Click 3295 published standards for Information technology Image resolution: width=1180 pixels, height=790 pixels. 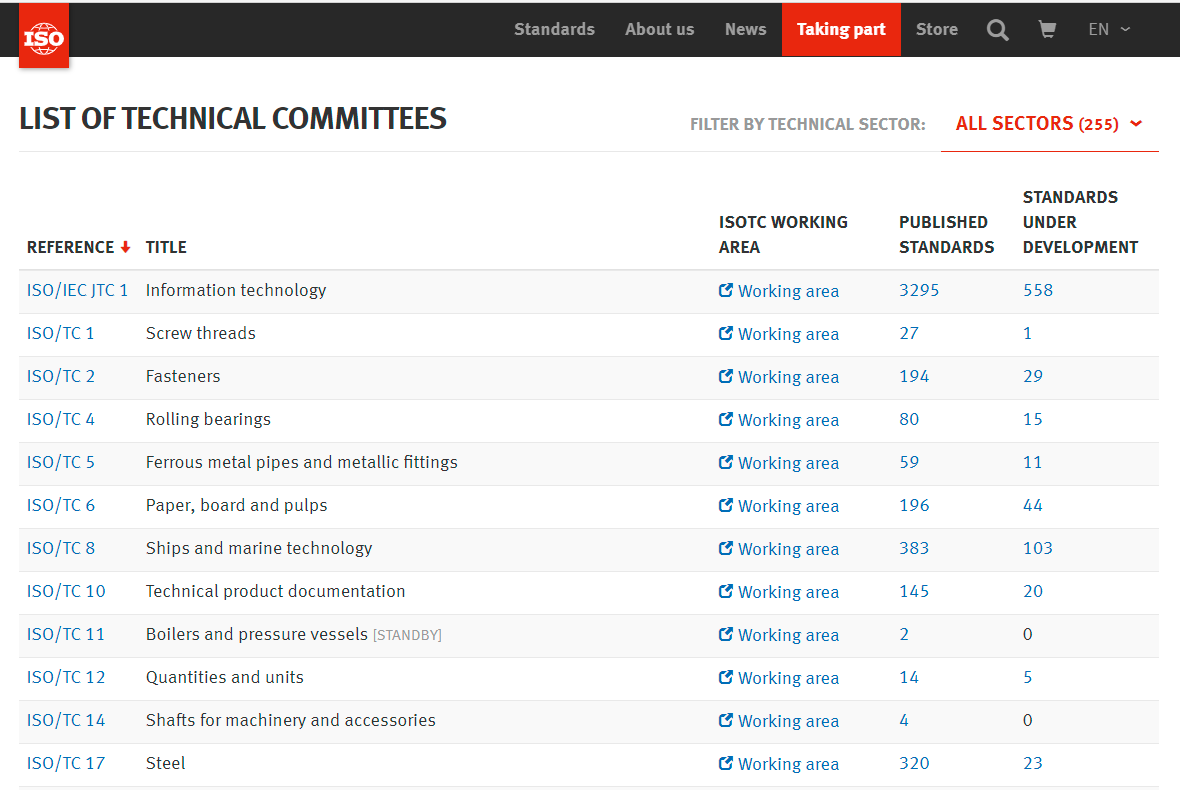tap(919, 291)
